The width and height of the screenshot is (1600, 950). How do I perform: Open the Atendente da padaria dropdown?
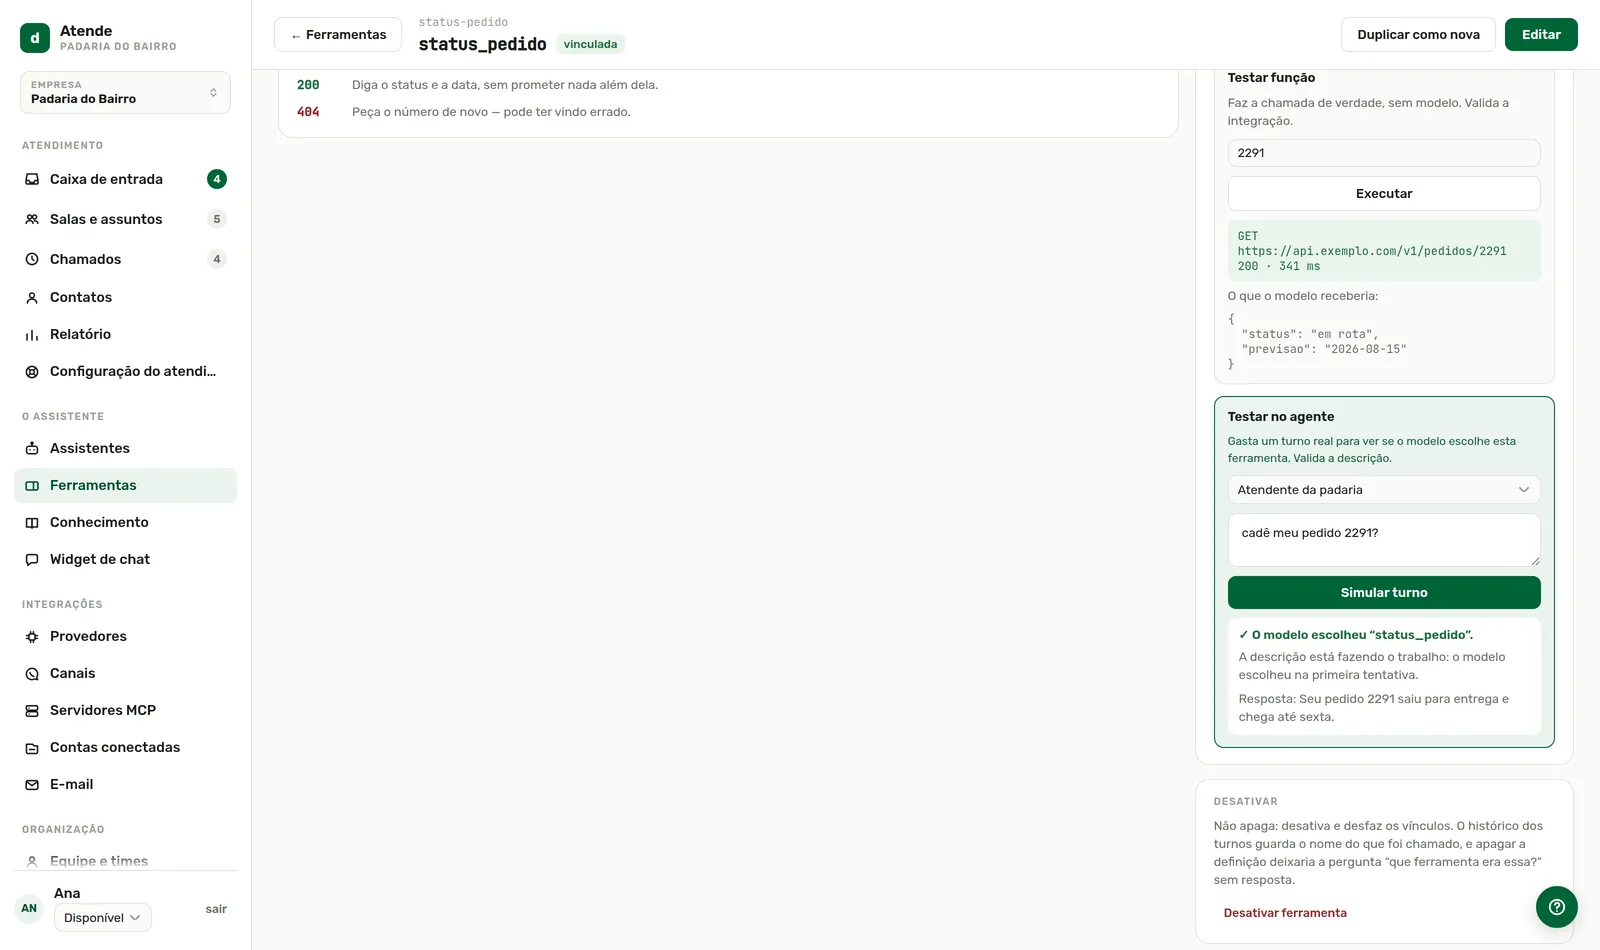tap(1384, 489)
